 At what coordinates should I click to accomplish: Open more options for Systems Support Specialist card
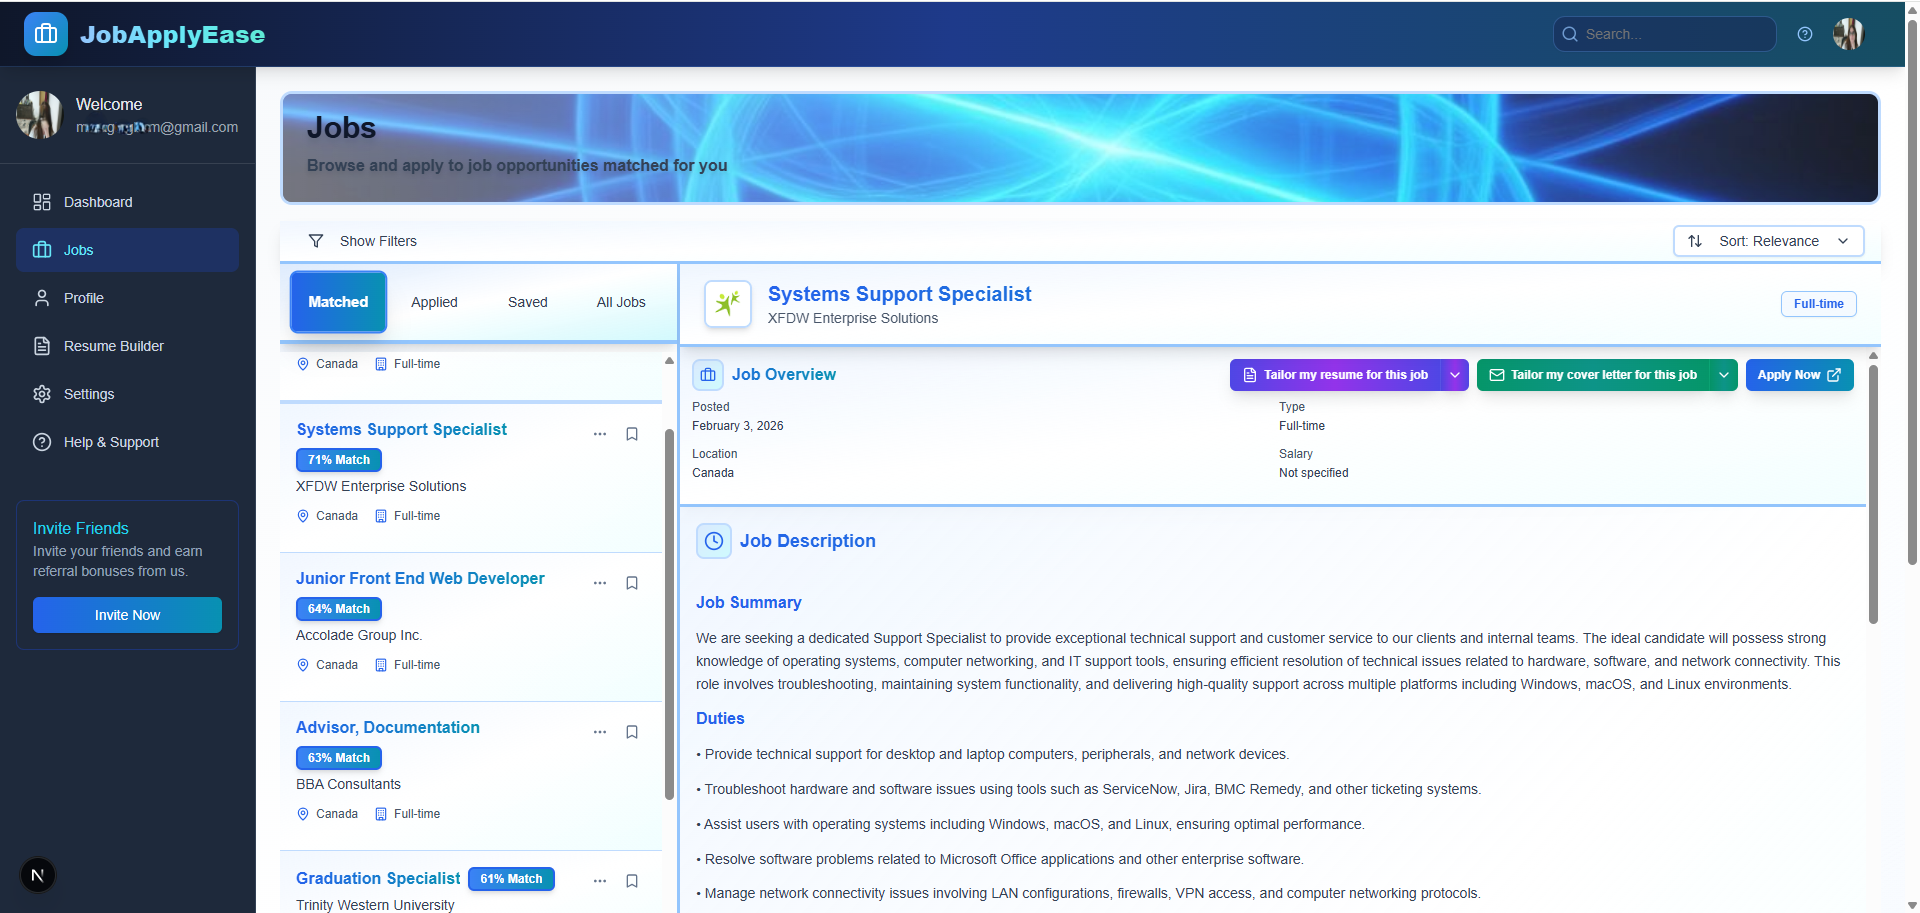point(600,434)
